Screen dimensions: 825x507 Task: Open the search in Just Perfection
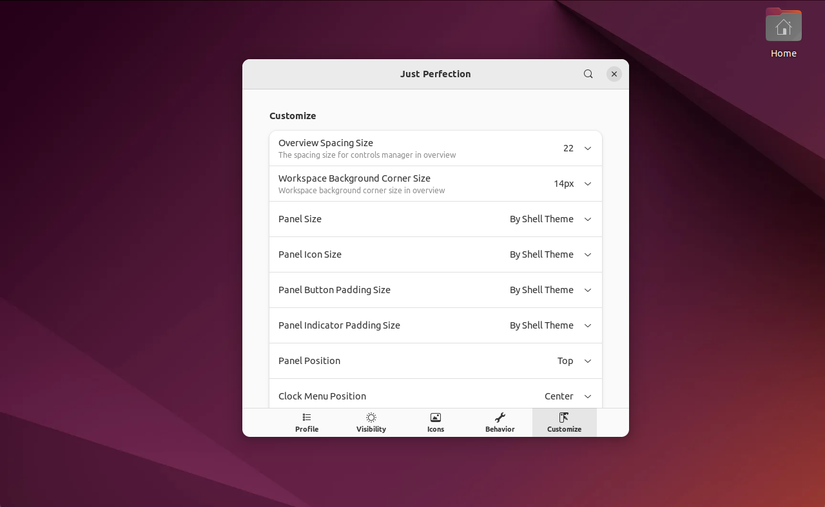tap(588, 74)
